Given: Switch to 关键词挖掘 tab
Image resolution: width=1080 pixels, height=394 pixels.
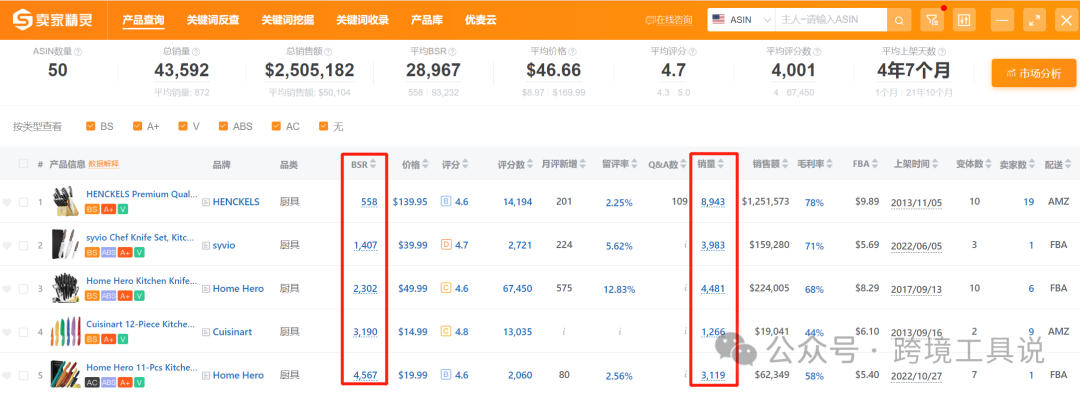Looking at the screenshot, I should 287,20.
